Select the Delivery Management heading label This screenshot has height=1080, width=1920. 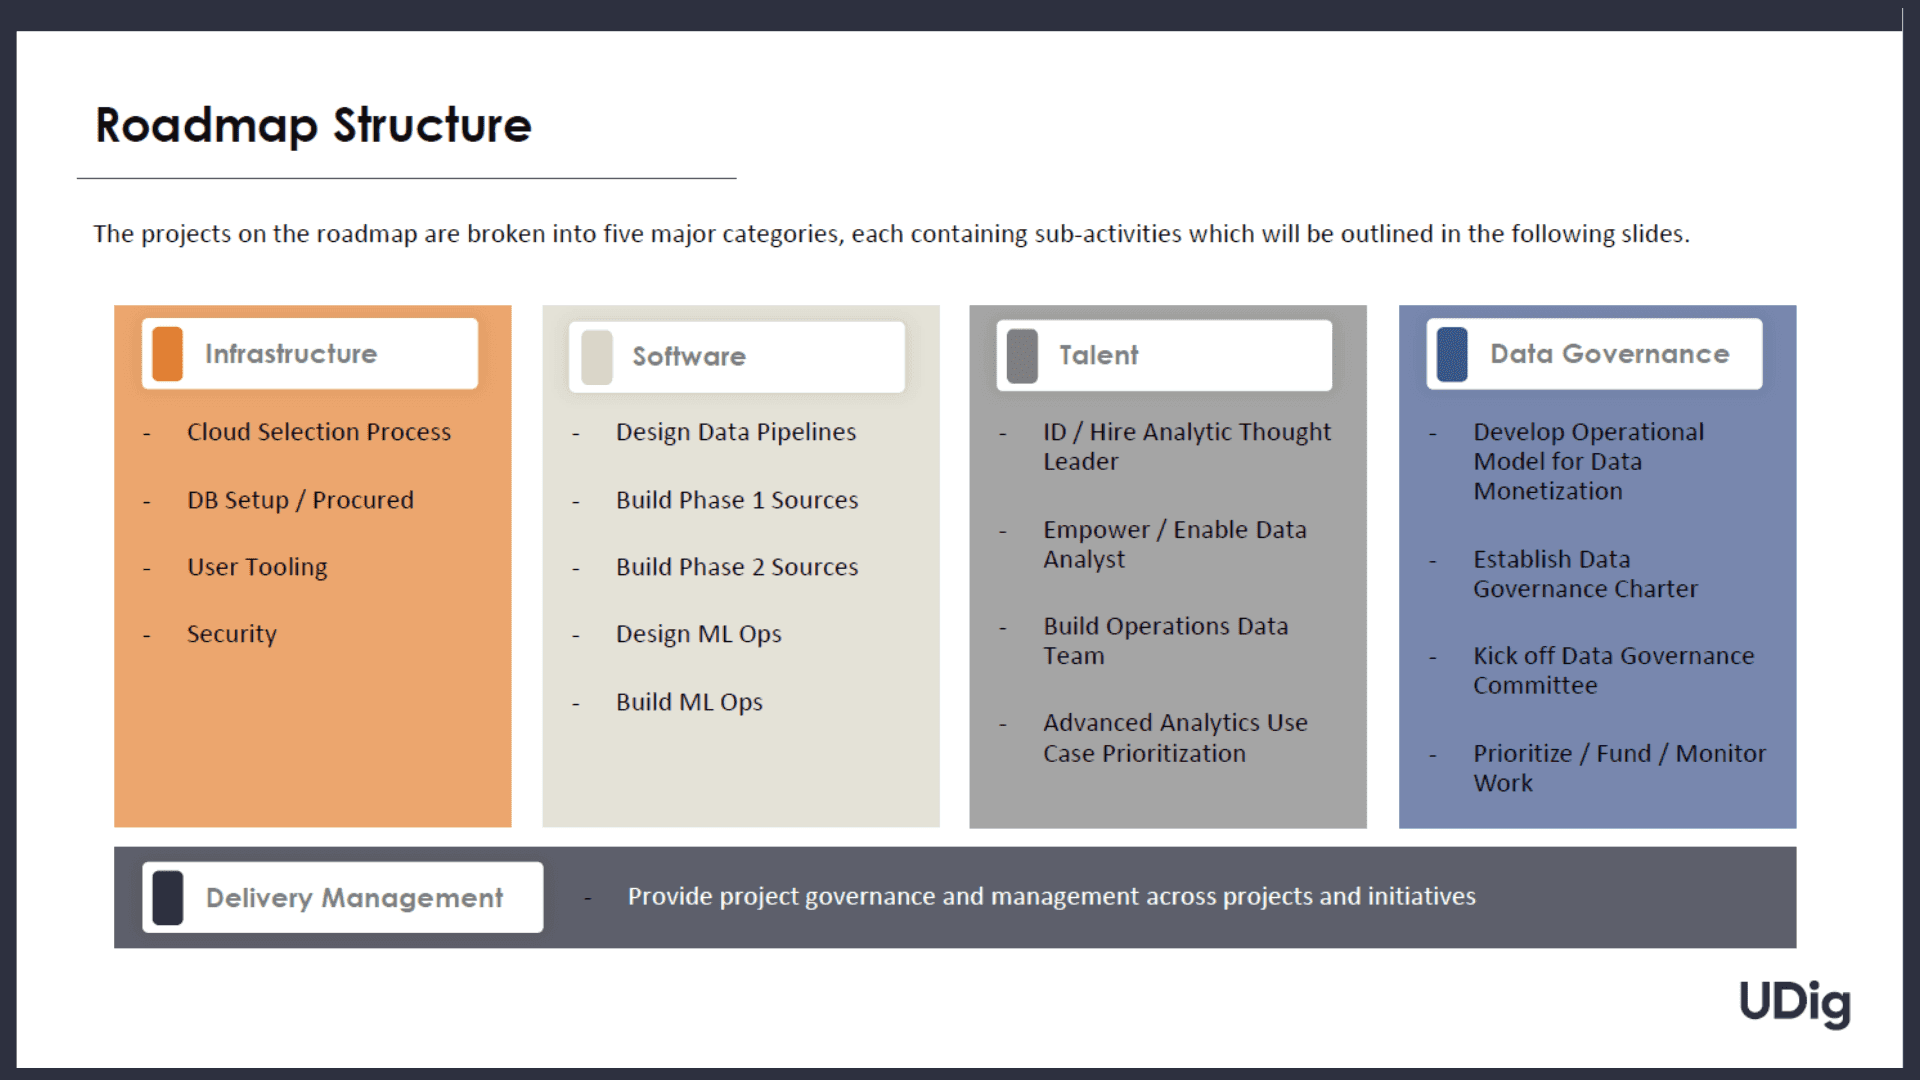(355, 898)
